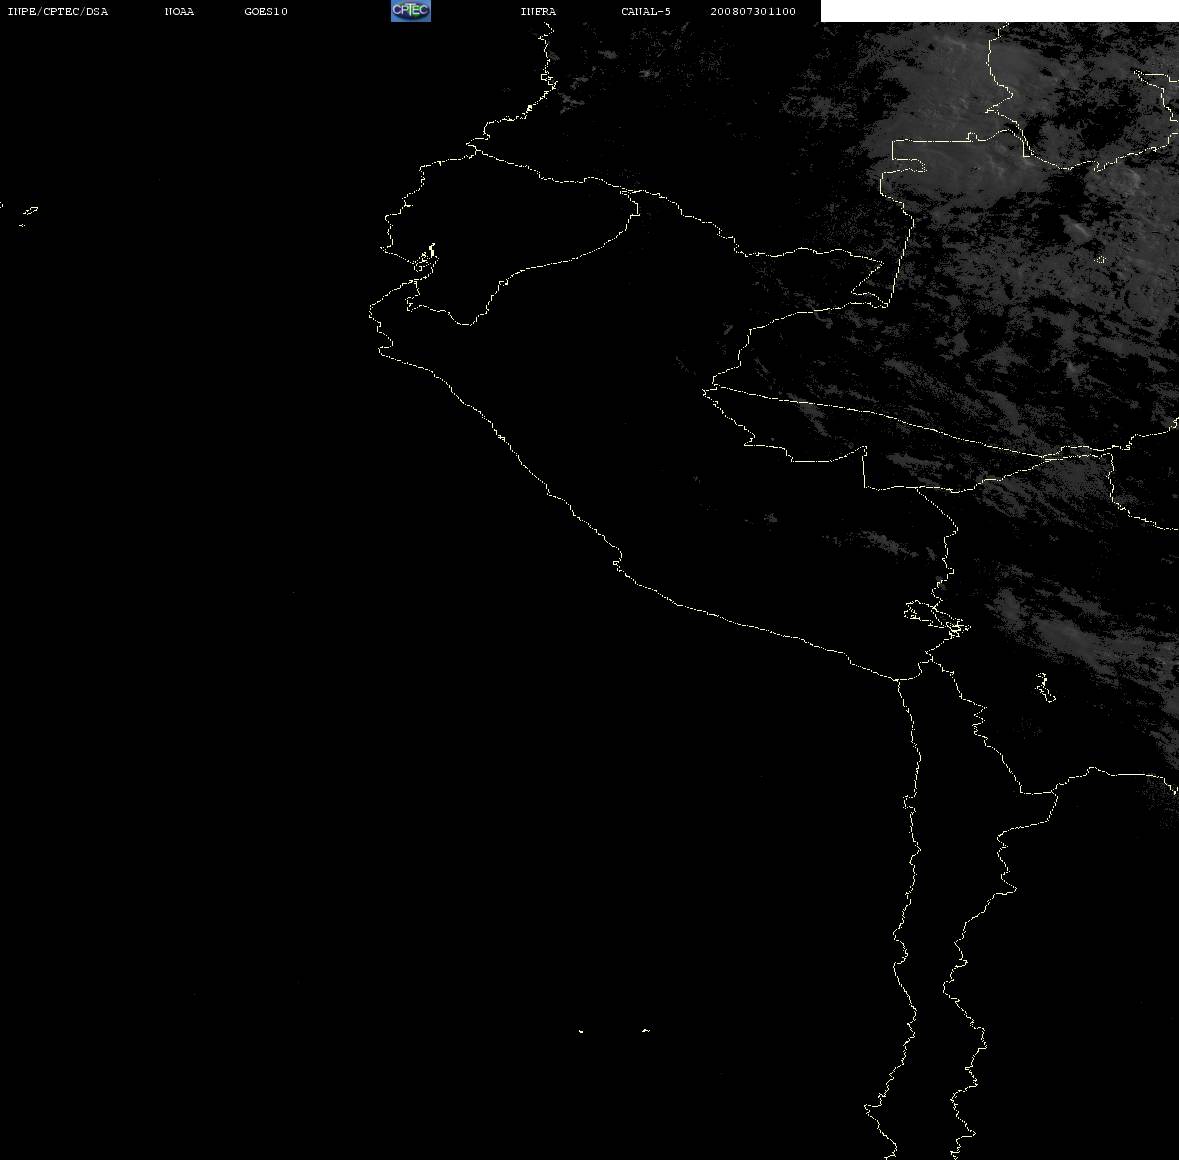1179x1160 pixels.
Task: Click the NOAA label in the header
Action: click(x=179, y=11)
